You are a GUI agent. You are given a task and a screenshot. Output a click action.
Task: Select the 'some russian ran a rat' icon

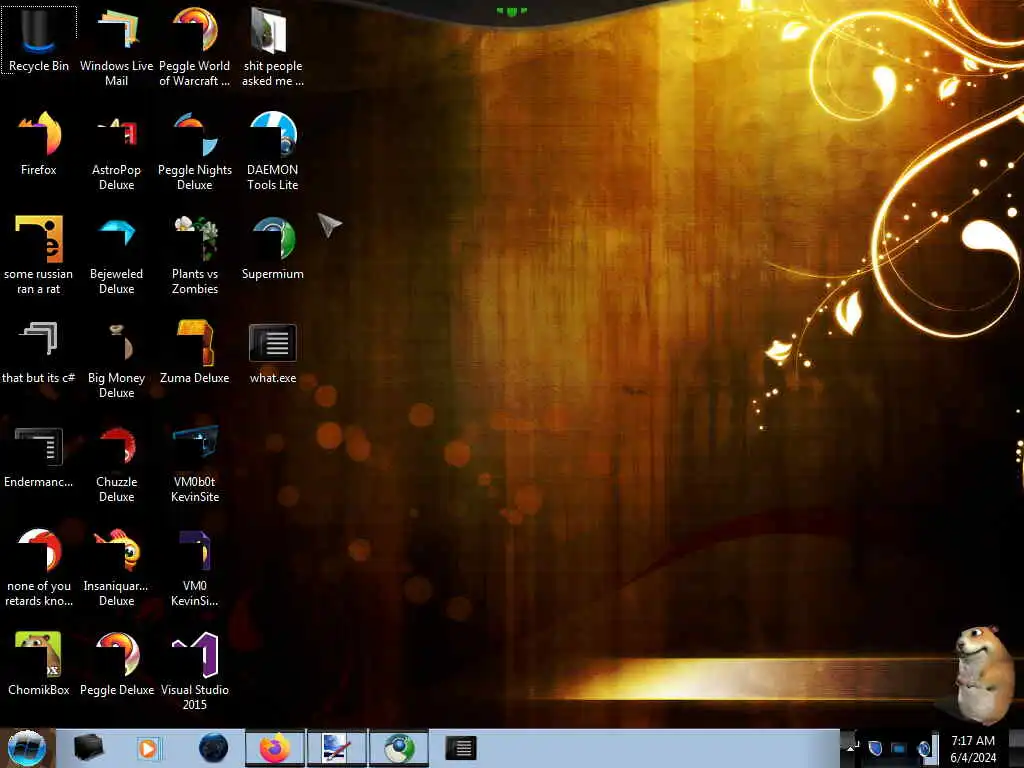click(39, 255)
